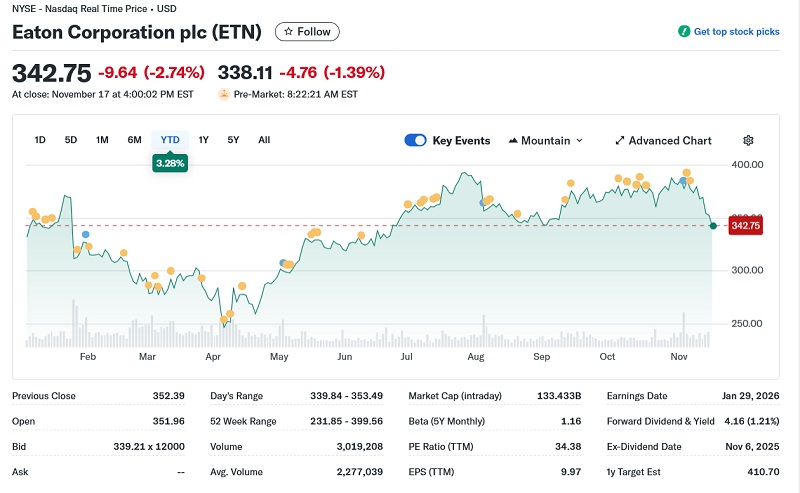The height and width of the screenshot is (493, 800).
Task: Click the 250.00 y-axis label
Action: click(x=747, y=323)
